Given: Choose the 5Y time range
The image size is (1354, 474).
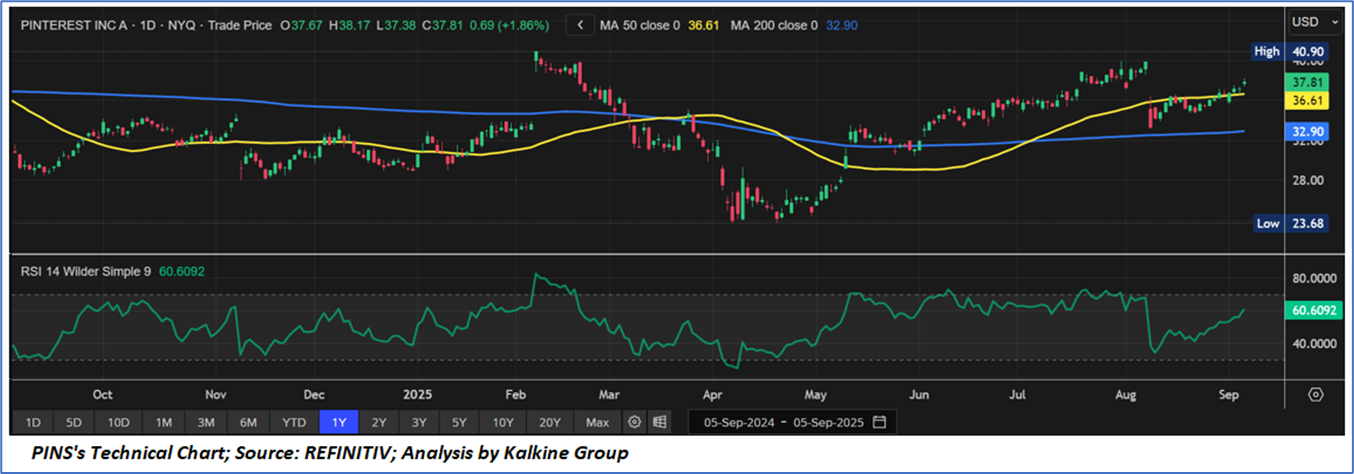Looking at the screenshot, I should click(458, 422).
